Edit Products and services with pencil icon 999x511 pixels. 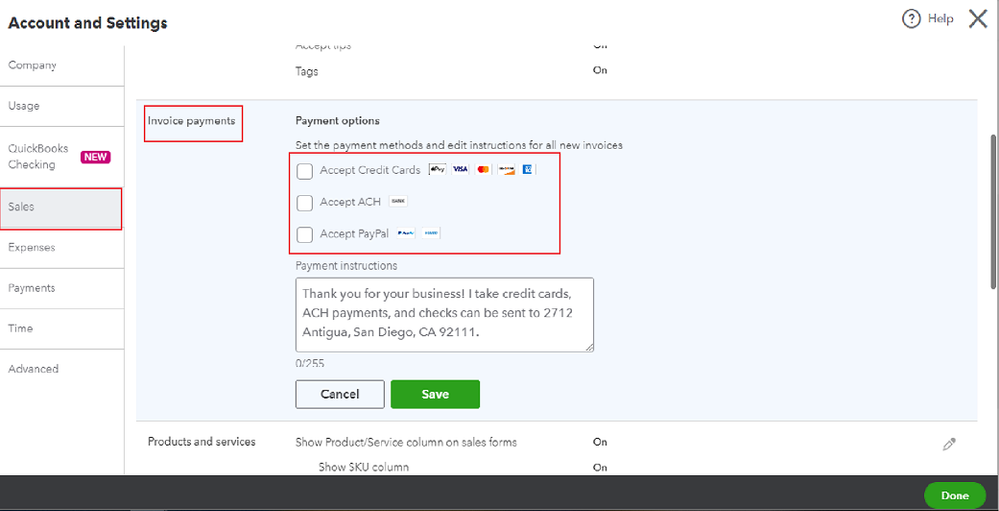[949, 444]
